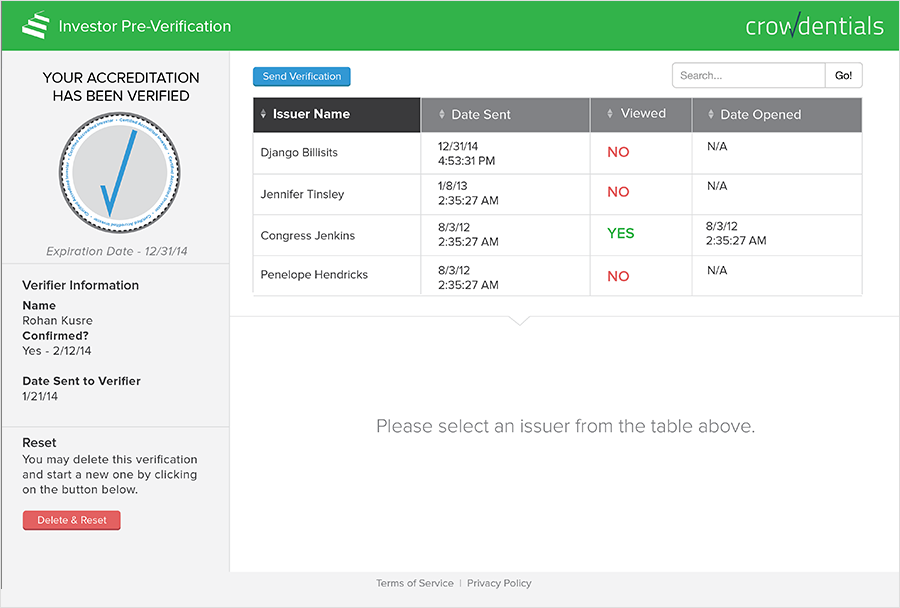The height and width of the screenshot is (608, 900).
Task: Choose the Congress Jenkins row
Action: coord(307,236)
